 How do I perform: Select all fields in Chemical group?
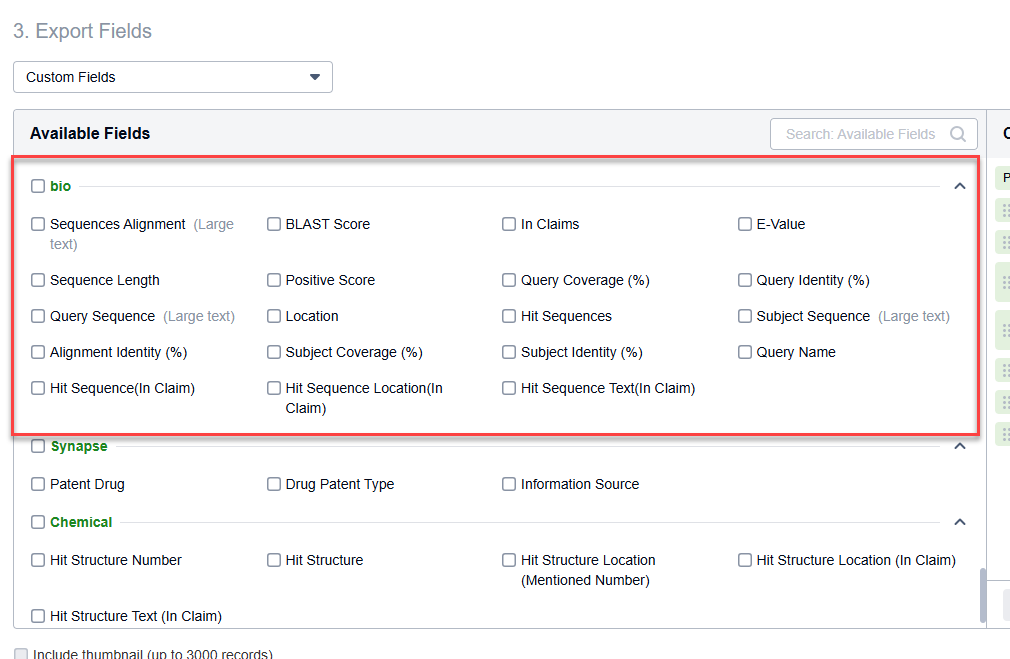point(38,522)
